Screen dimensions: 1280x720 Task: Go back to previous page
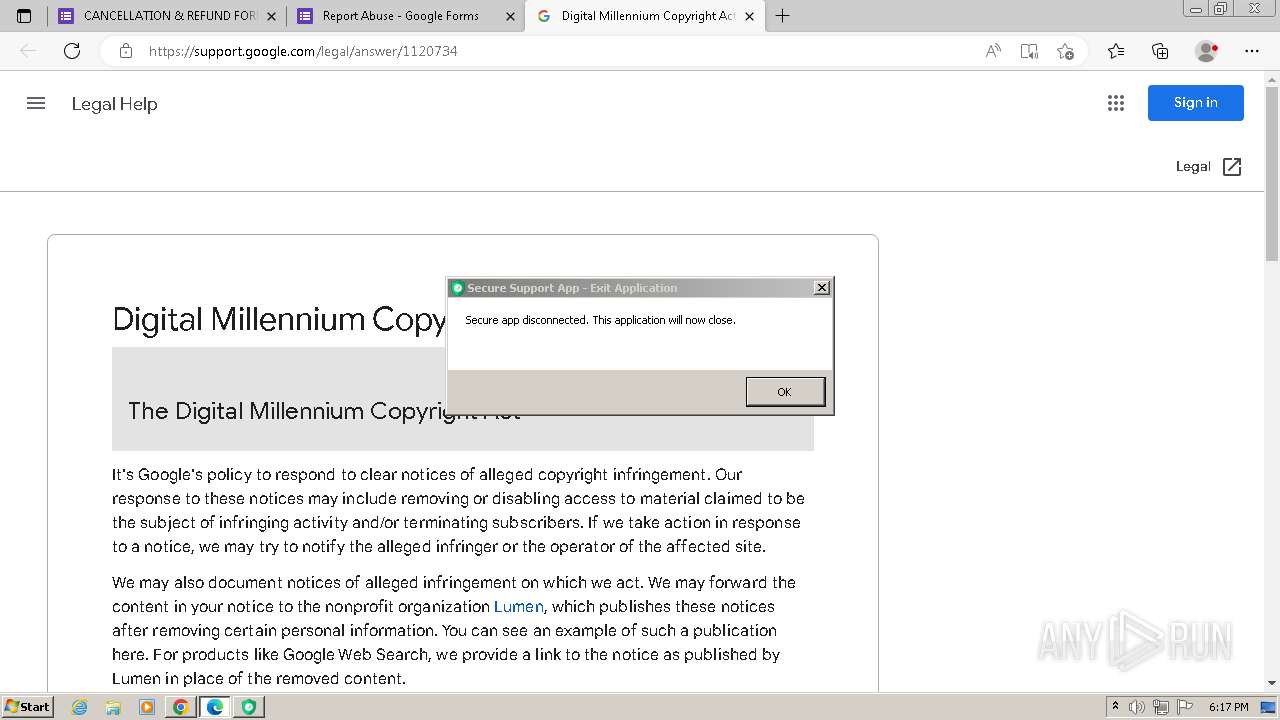tap(28, 51)
